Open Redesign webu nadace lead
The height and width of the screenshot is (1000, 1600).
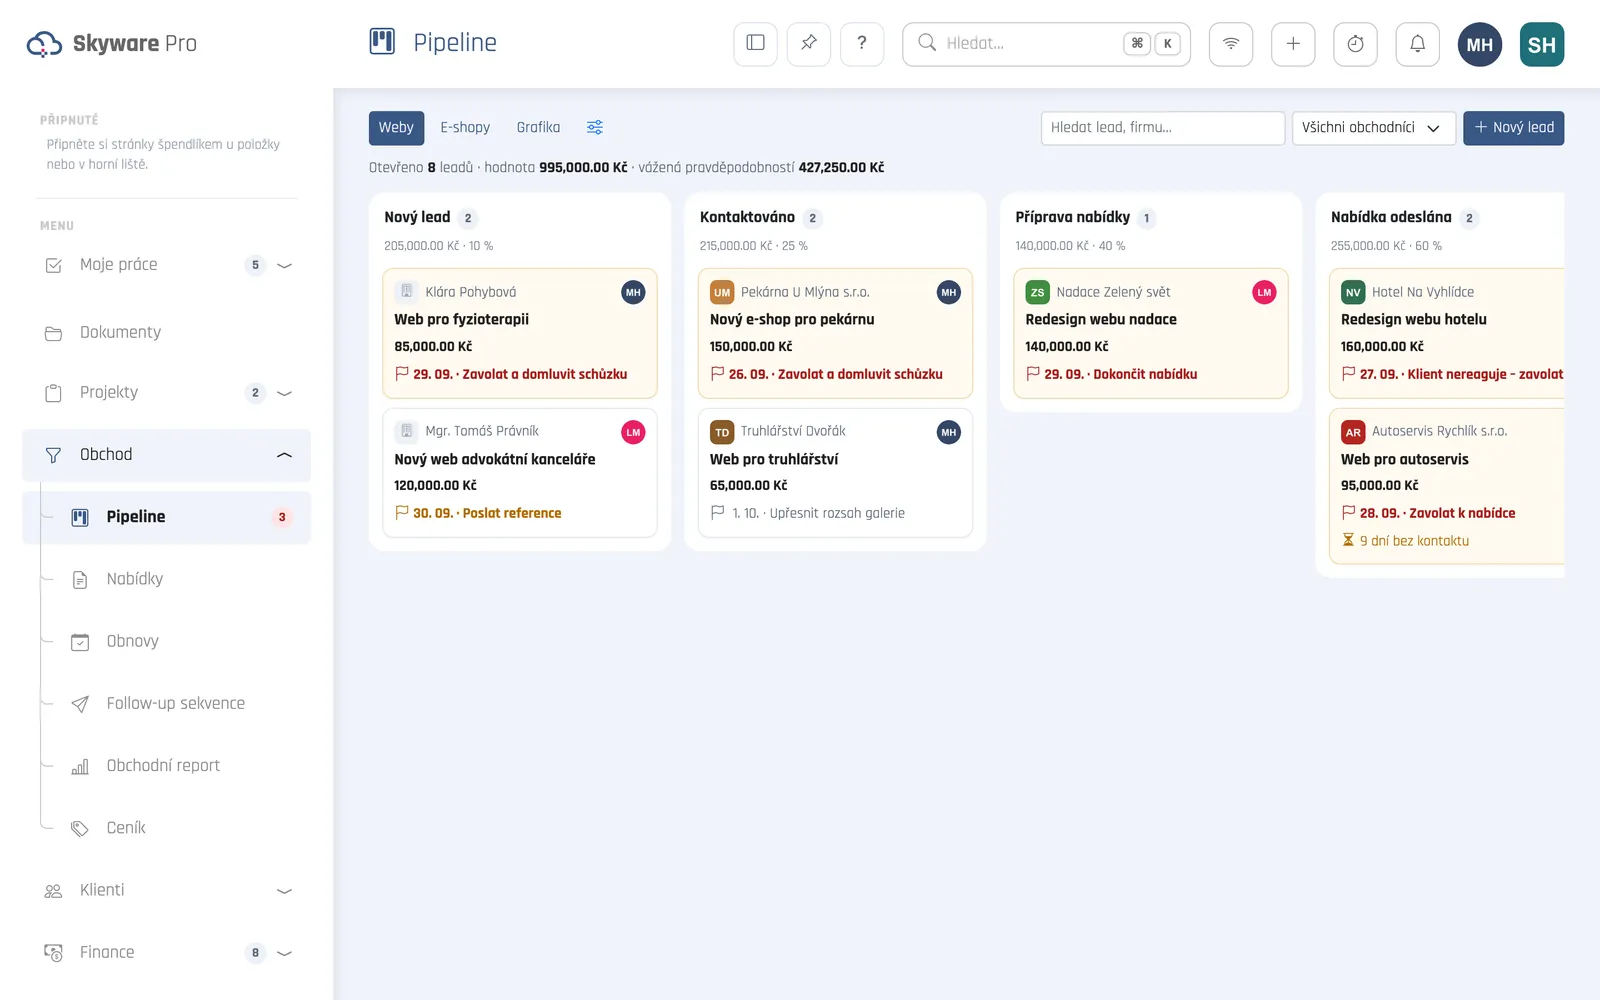click(1151, 333)
